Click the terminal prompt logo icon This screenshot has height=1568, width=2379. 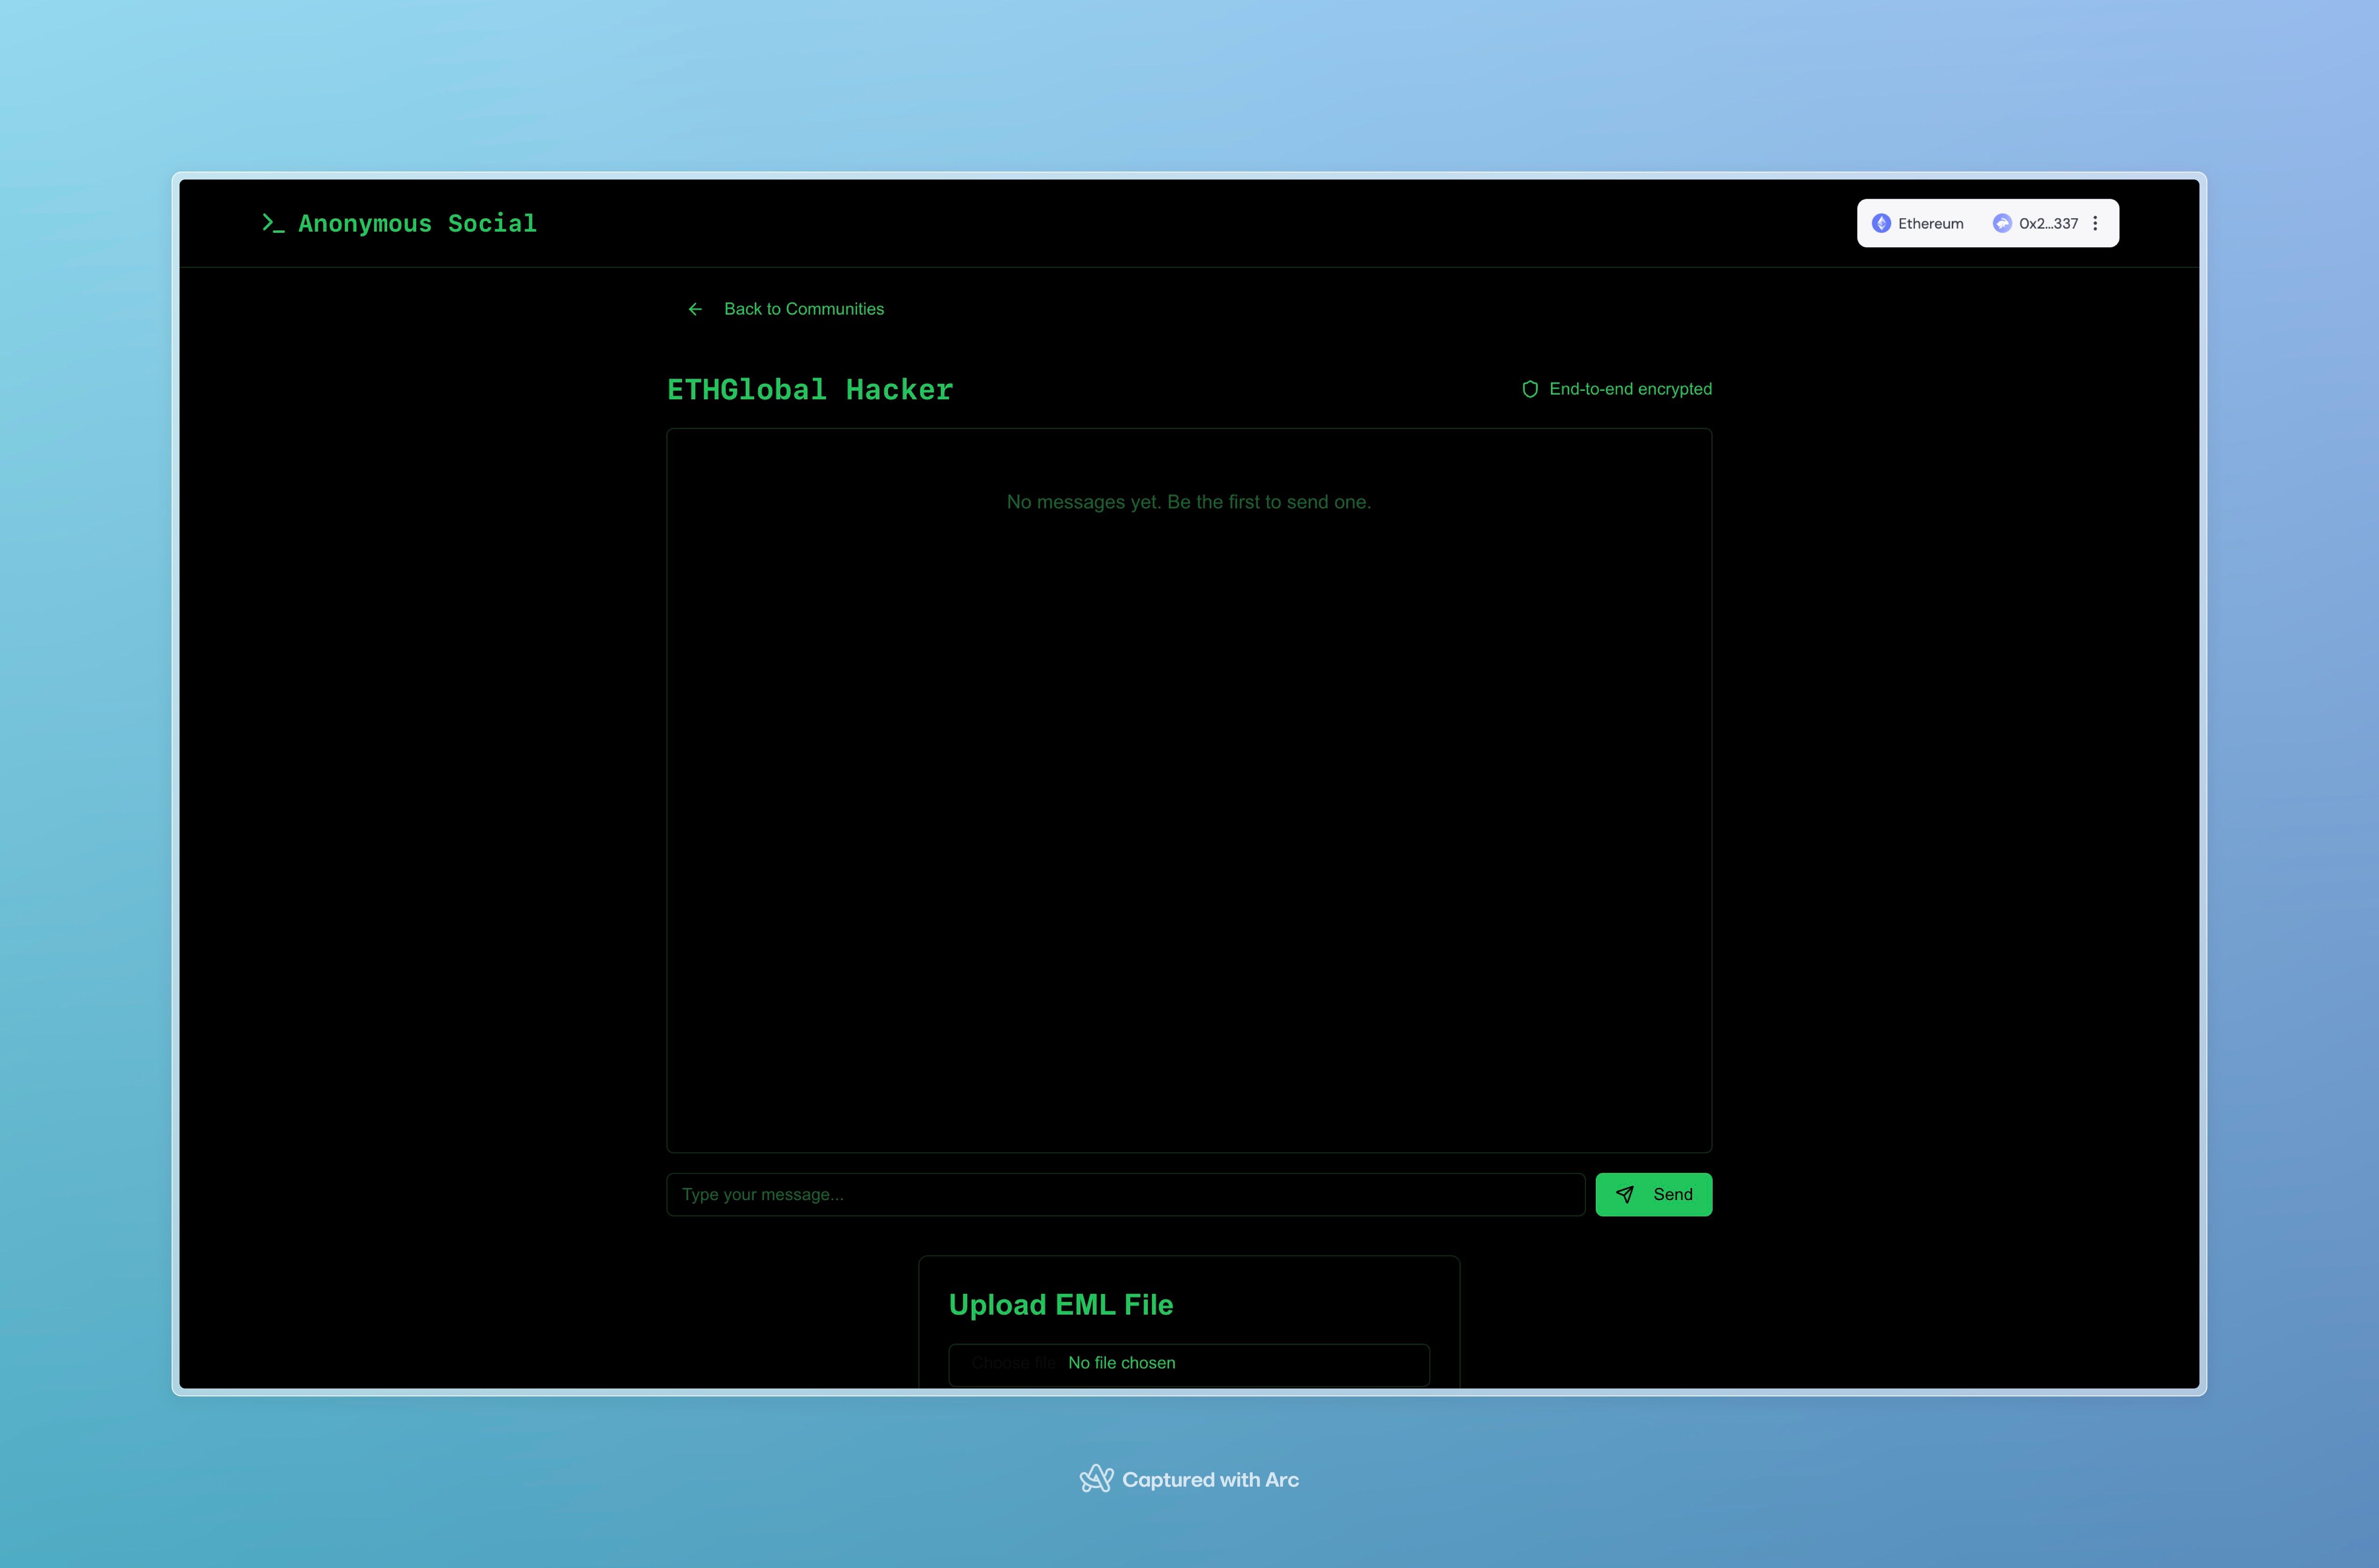pos(272,223)
